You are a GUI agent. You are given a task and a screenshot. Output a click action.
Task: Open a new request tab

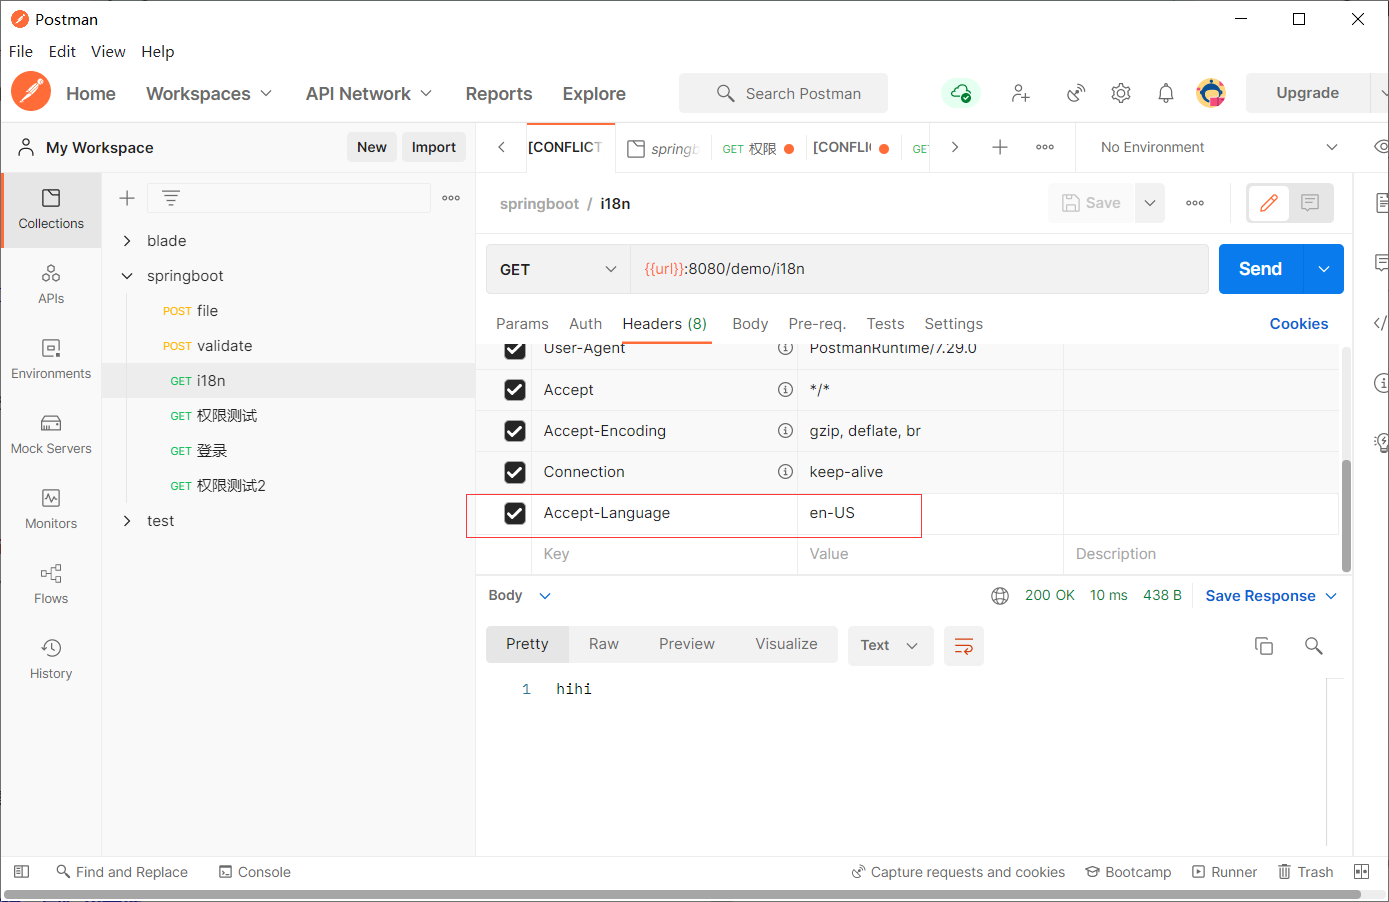[999, 147]
